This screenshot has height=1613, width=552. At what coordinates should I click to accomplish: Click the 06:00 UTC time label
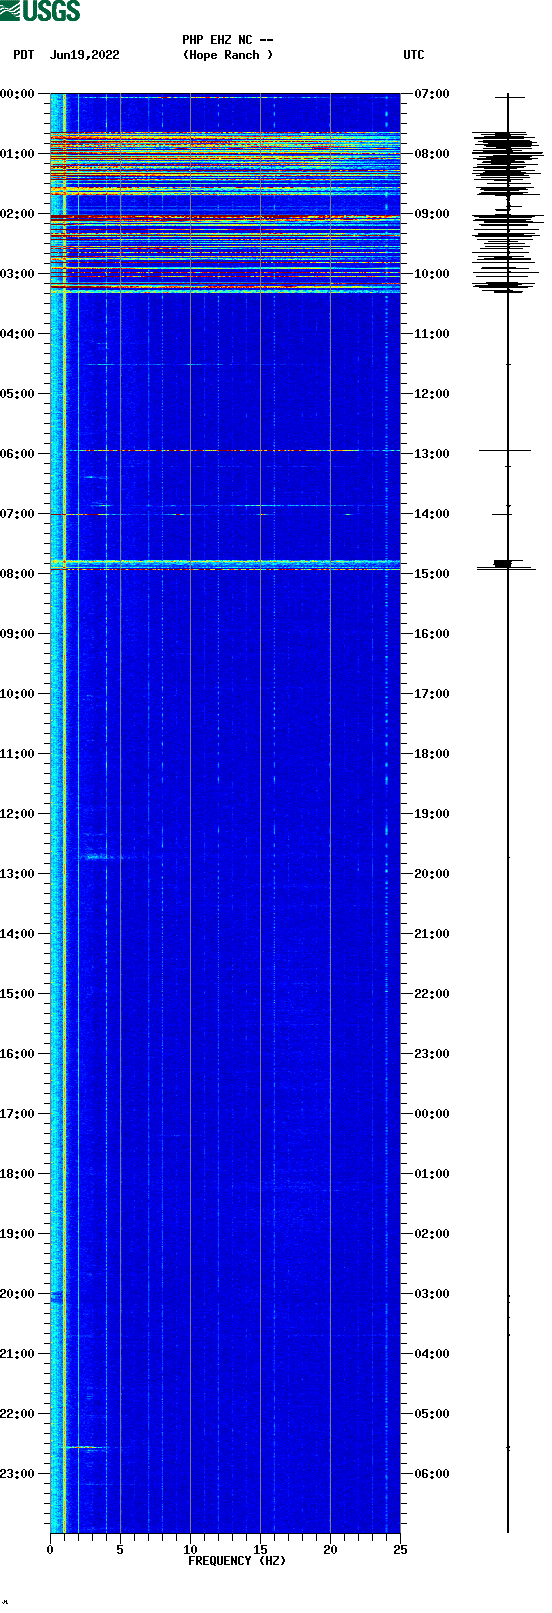432,1474
